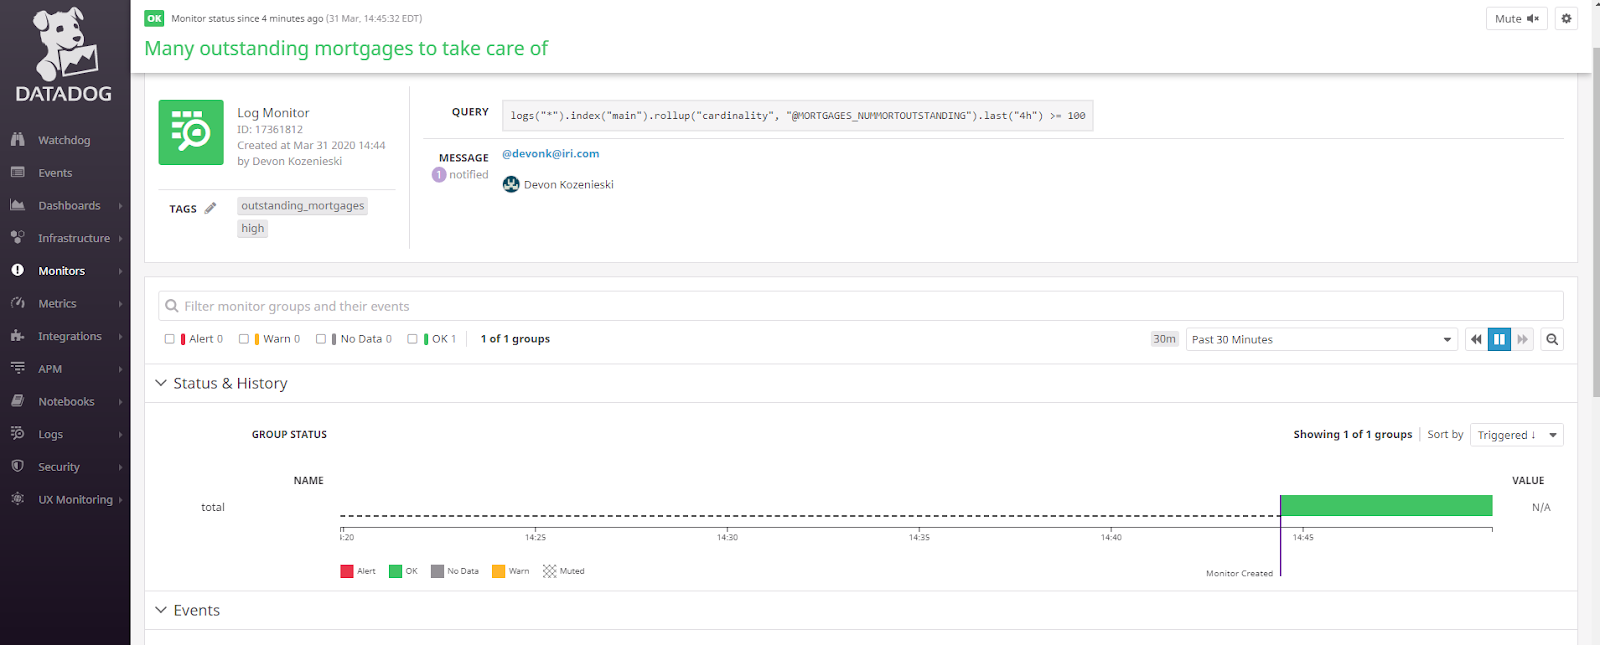
Task: Open the @devonk@iri.com mention link
Action: coord(551,154)
